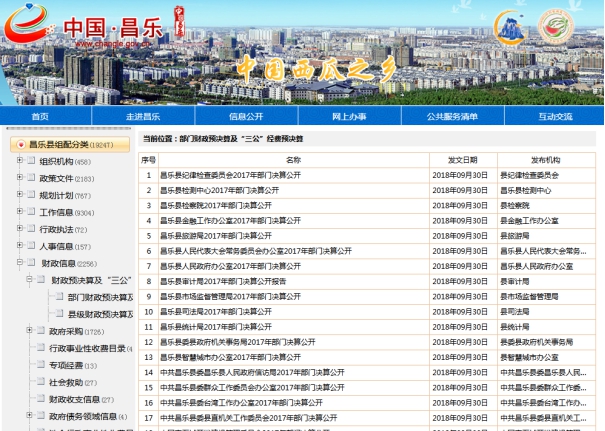Open the 公共服务清单 navigation menu

(x=452, y=117)
